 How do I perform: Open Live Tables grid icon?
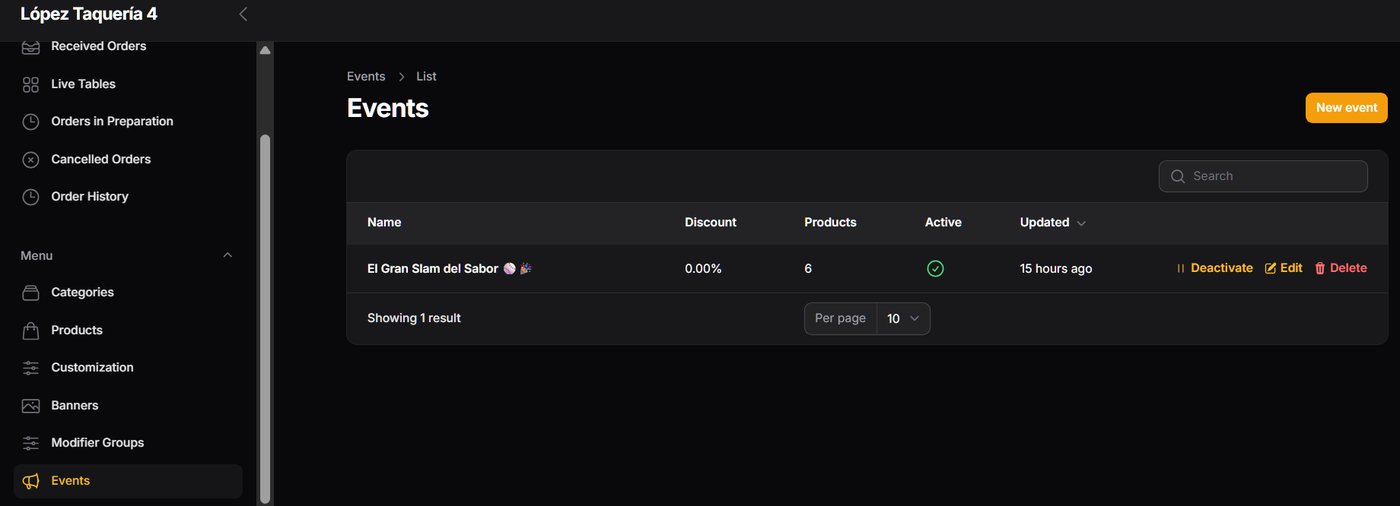coord(31,84)
